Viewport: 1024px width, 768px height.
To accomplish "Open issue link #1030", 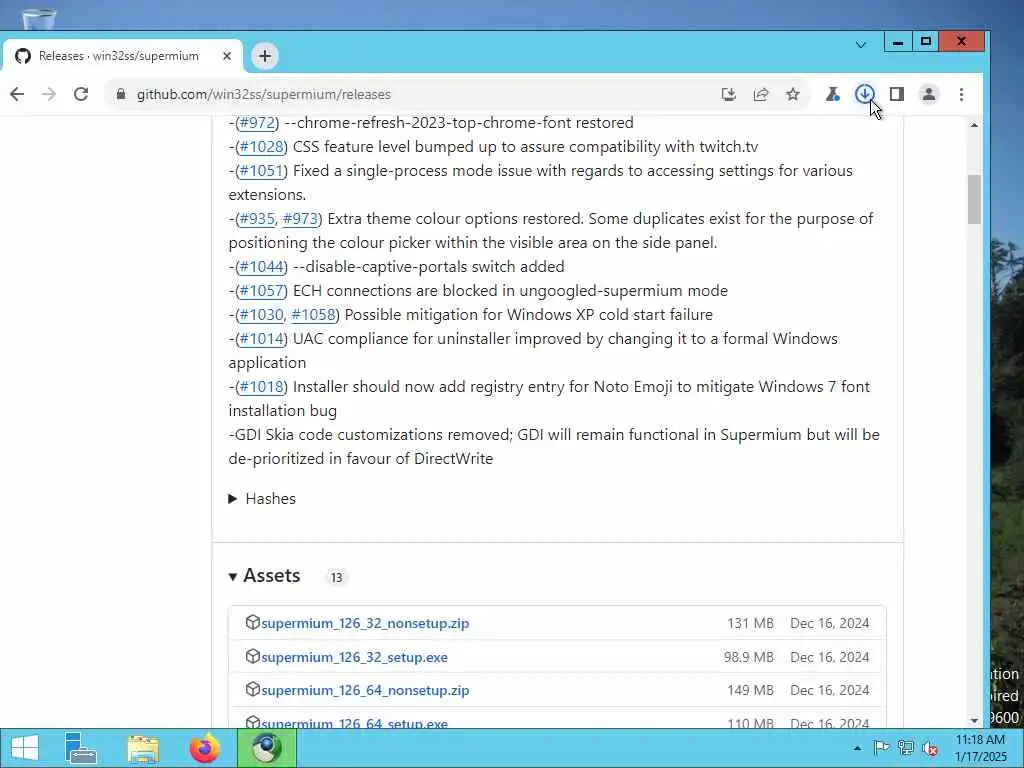I will pyautogui.click(x=261, y=315).
